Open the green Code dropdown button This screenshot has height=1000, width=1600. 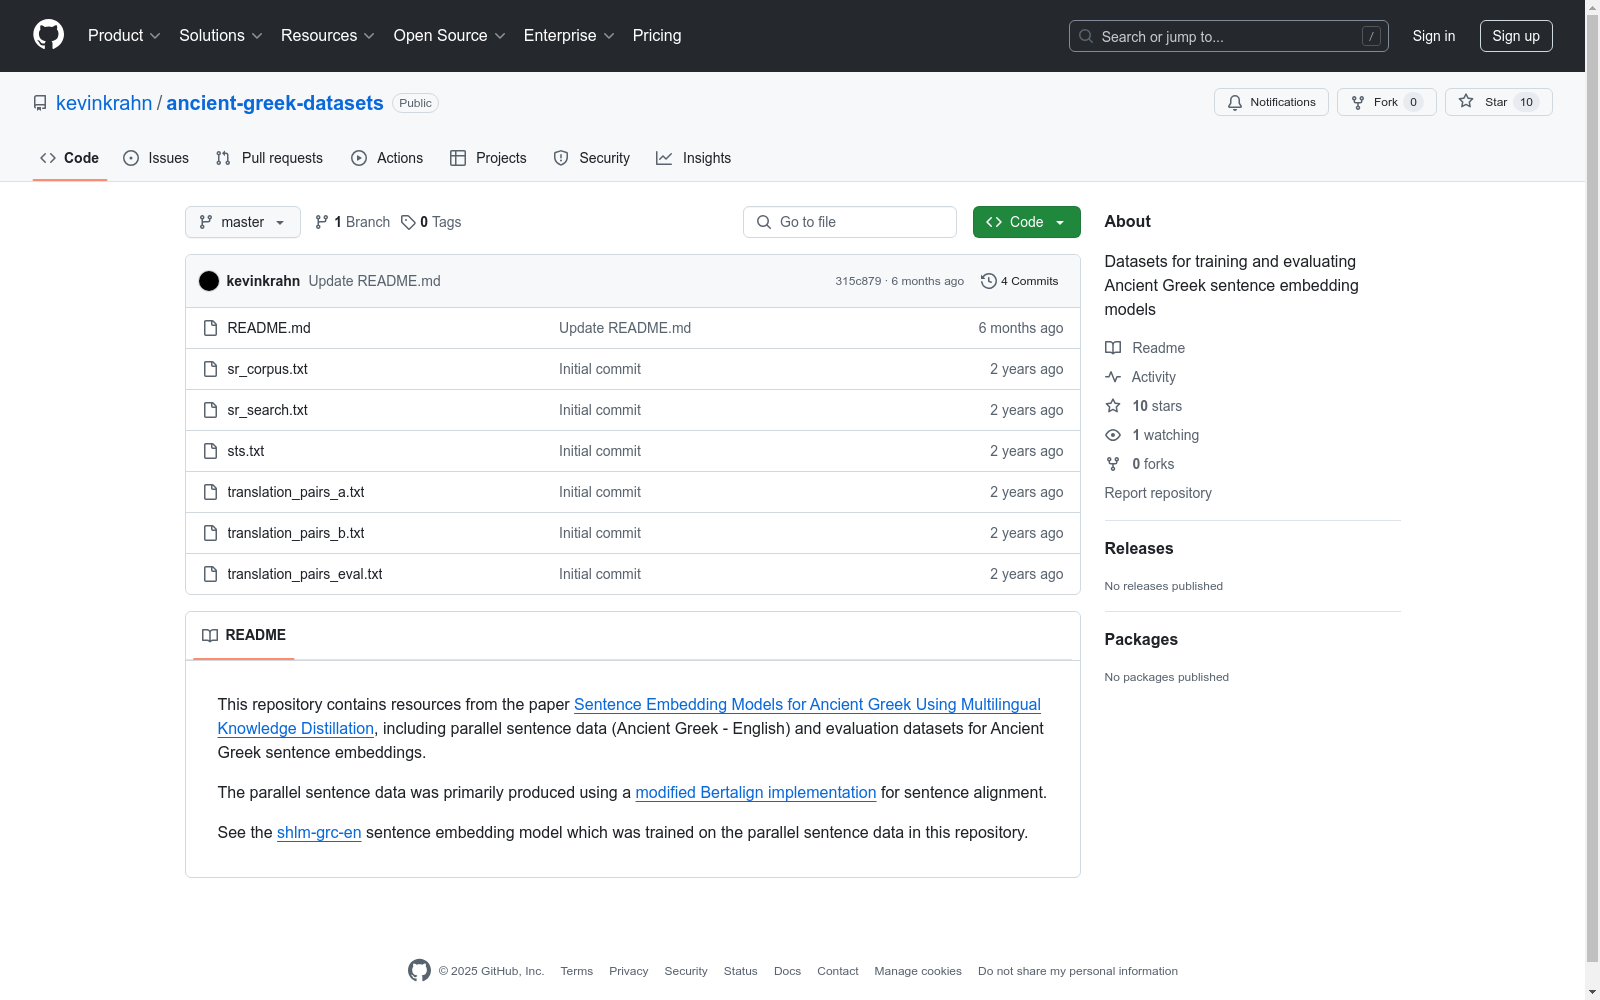coord(1026,222)
